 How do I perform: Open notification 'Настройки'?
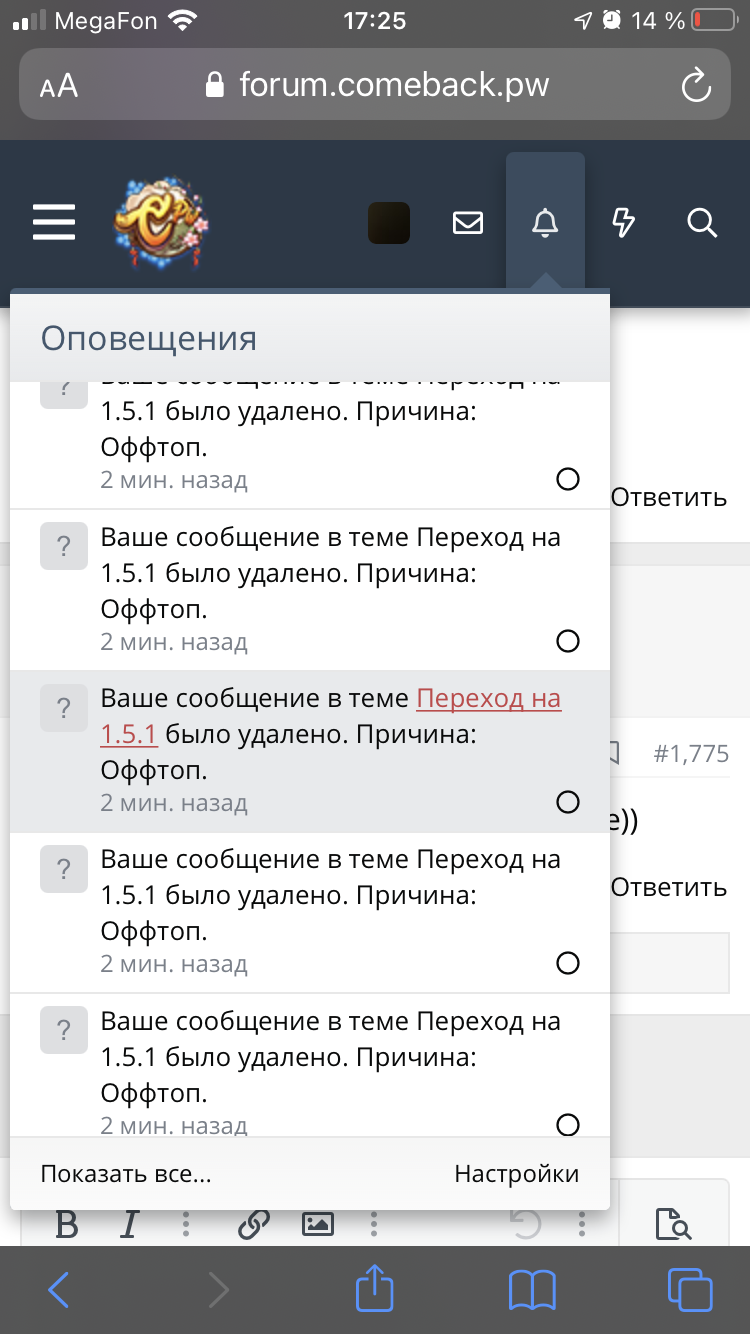click(x=516, y=1173)
